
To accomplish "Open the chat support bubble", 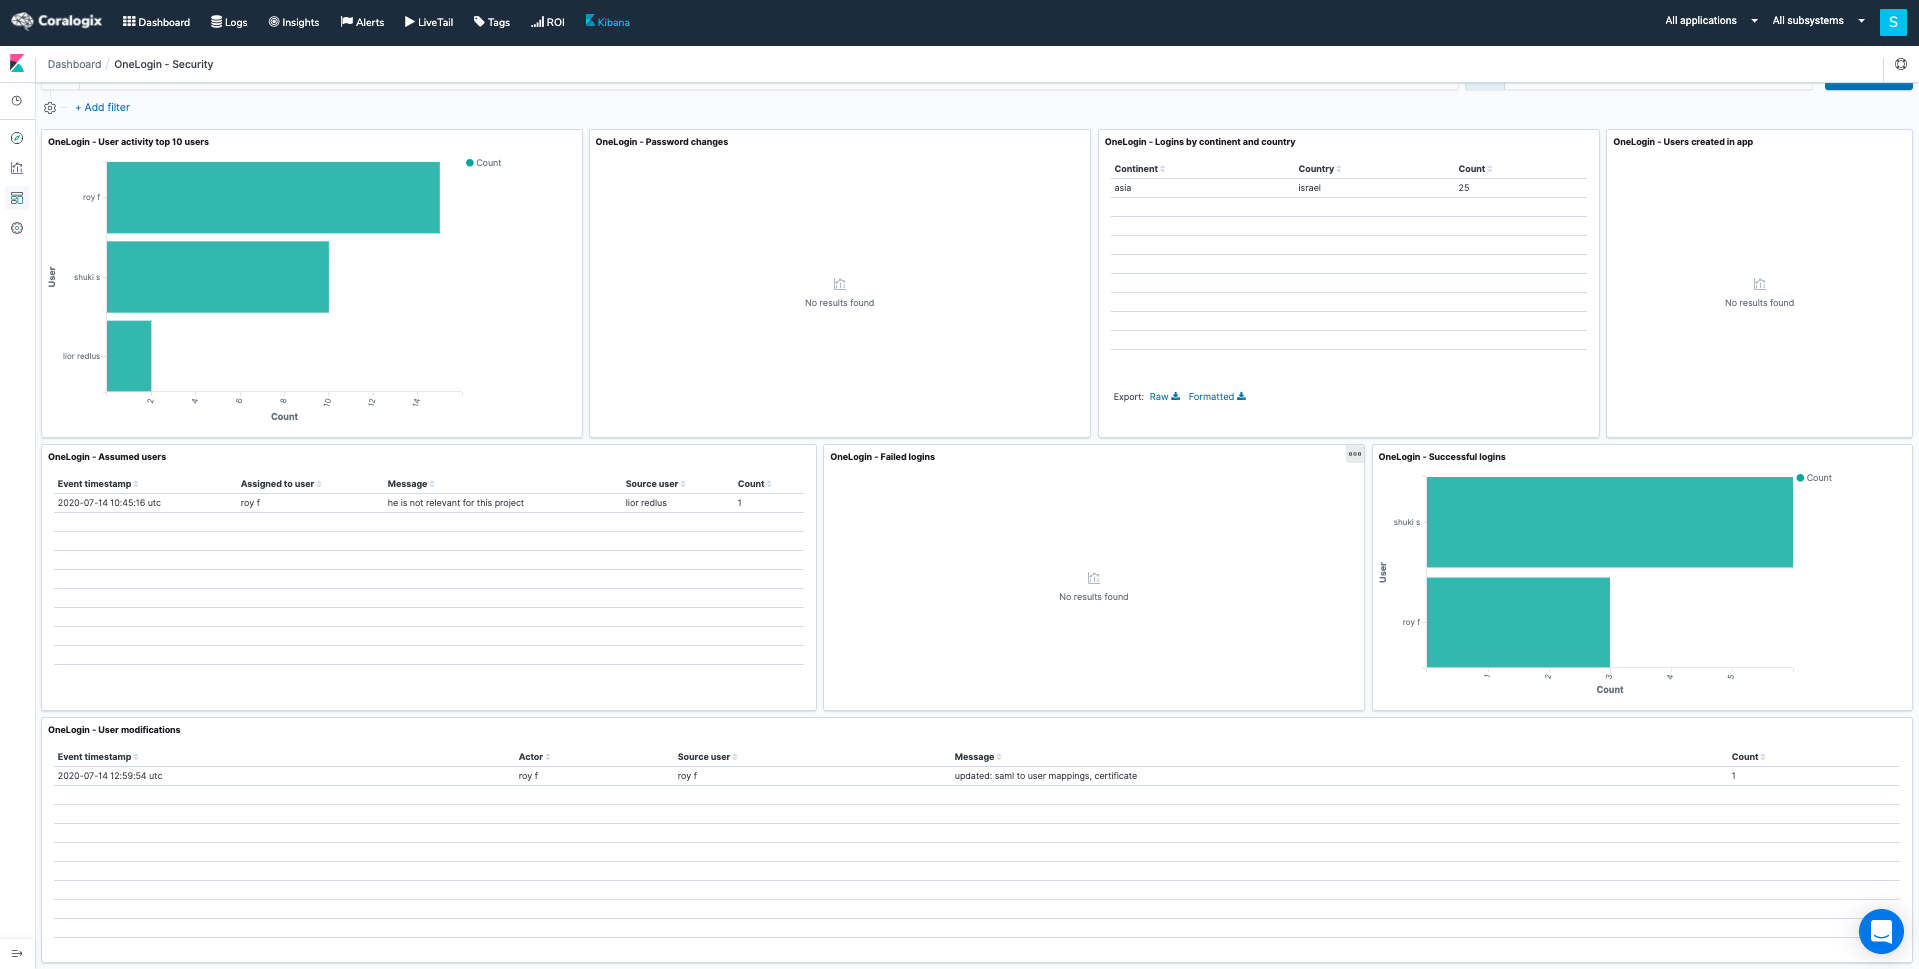I will pos(1880,931).
